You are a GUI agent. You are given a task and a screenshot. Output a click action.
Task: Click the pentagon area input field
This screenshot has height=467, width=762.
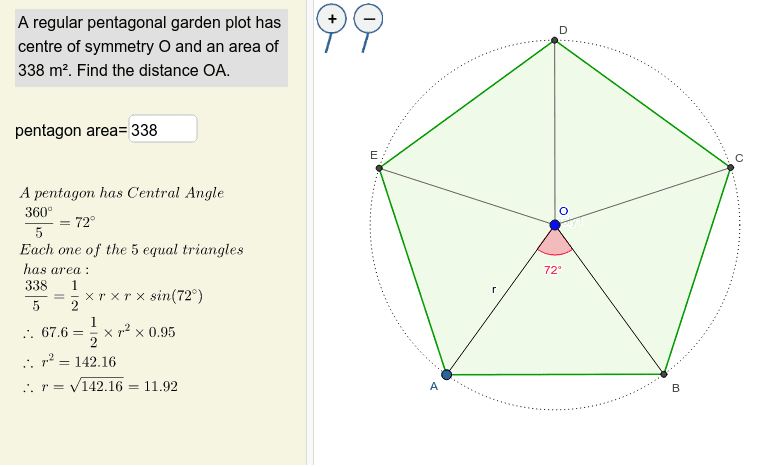(163, 129)
